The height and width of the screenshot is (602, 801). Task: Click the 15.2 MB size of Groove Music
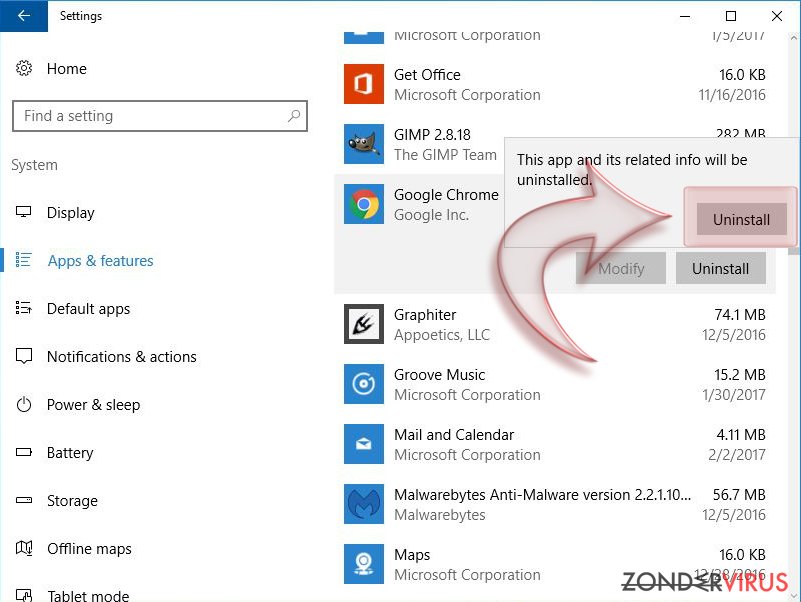point(740,375)
